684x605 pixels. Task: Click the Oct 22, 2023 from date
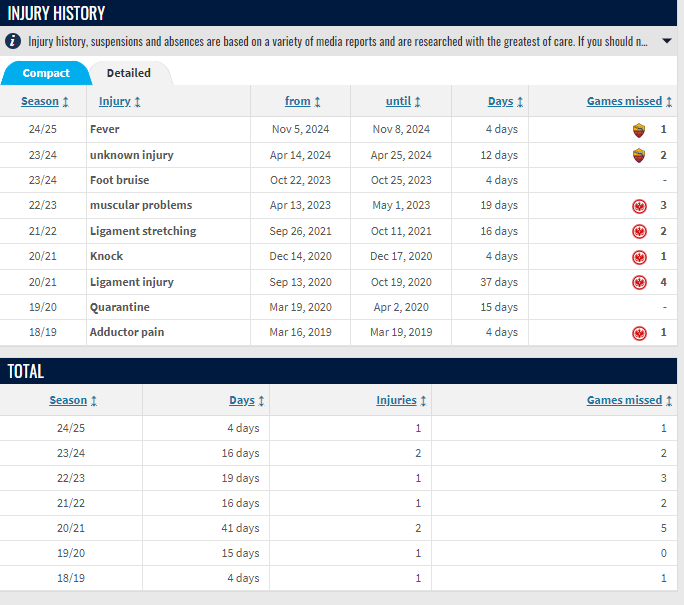[x=300, y=180]
